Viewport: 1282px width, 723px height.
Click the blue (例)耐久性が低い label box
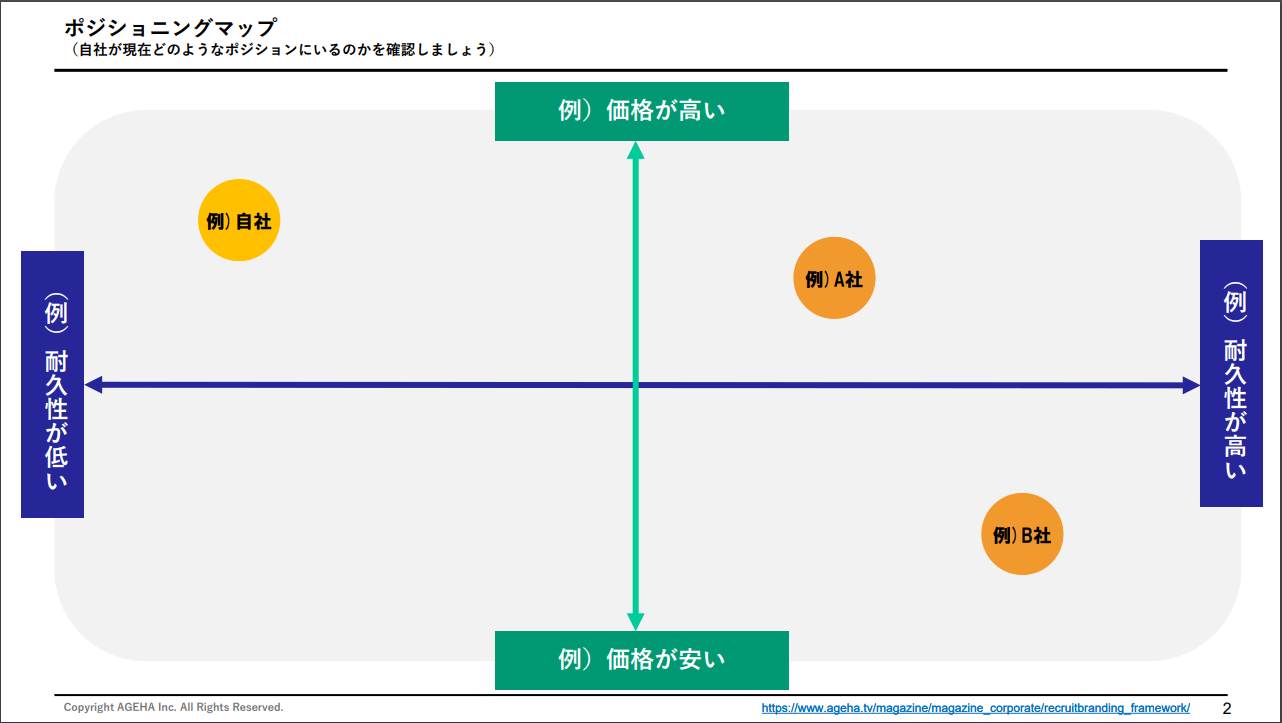tap(52, 384)
